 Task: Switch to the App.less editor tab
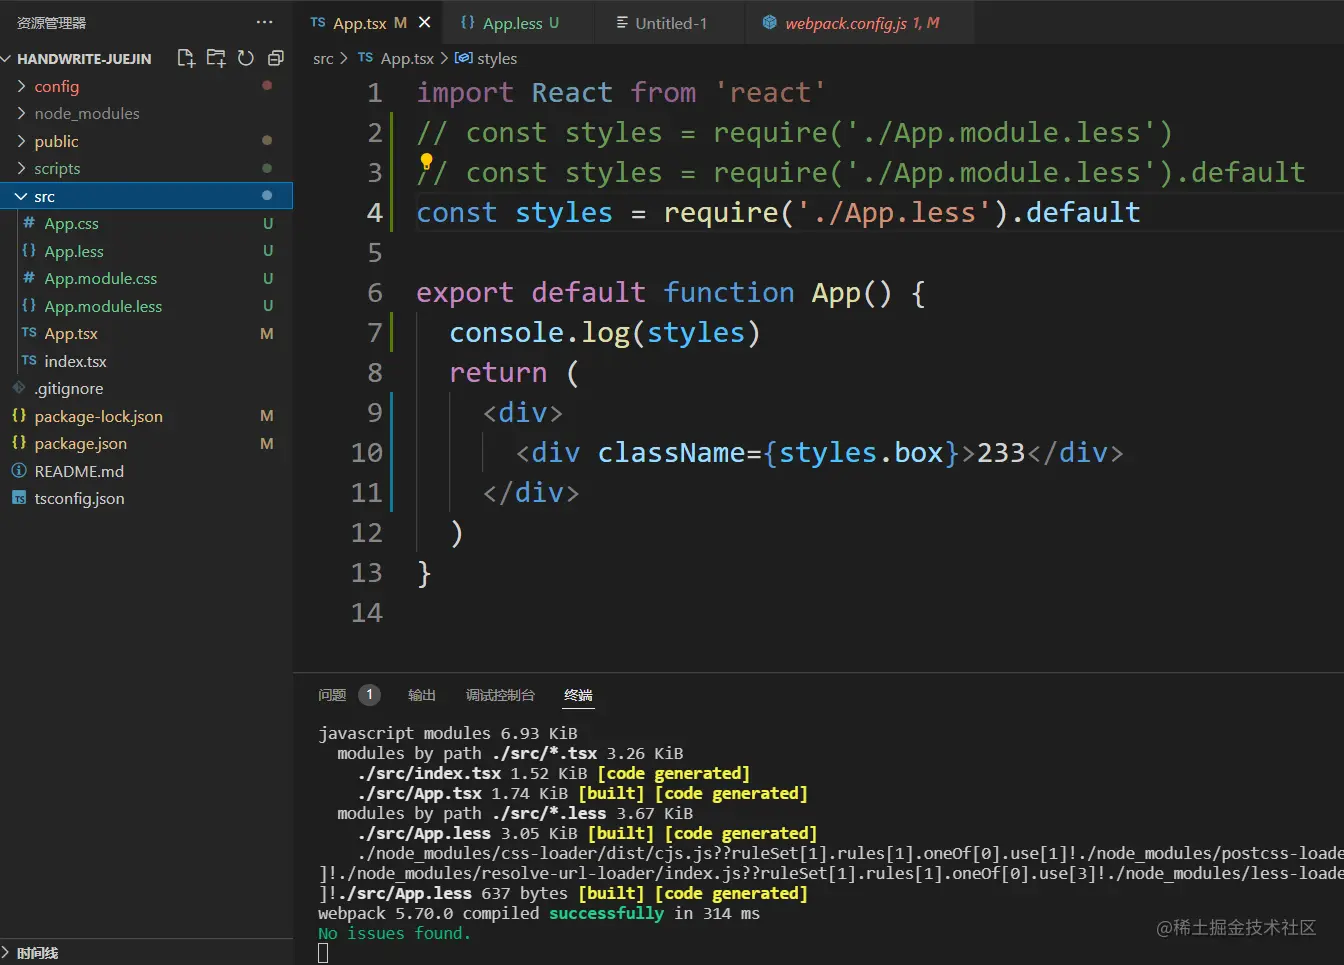[512, 23]
